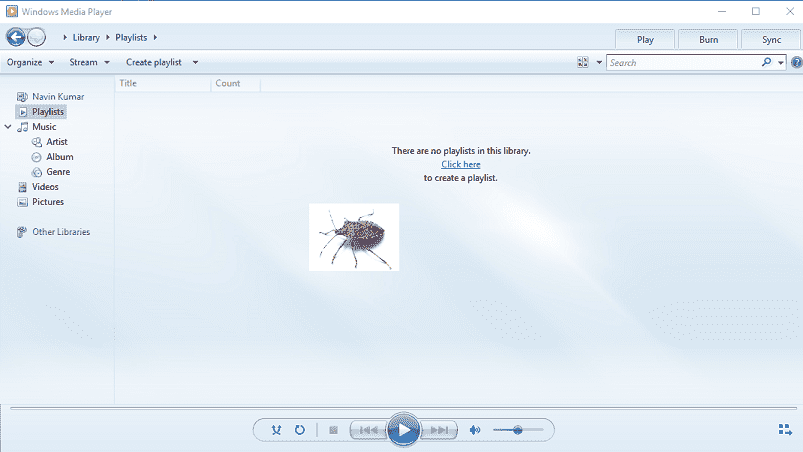The width and height of the screenshot is (803, 452).
Task: Click the 'Click here' link
Action: (461, 164)
